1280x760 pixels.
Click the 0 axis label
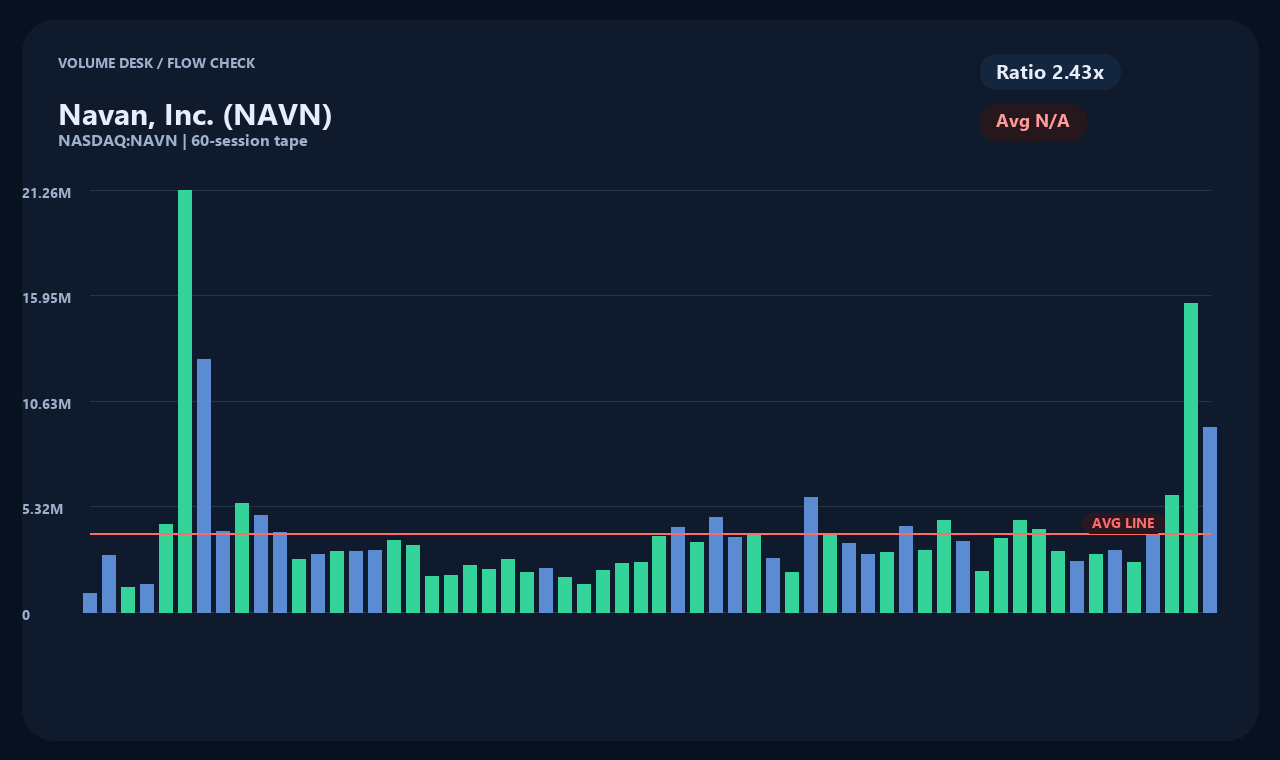click(x=26, y=615)
